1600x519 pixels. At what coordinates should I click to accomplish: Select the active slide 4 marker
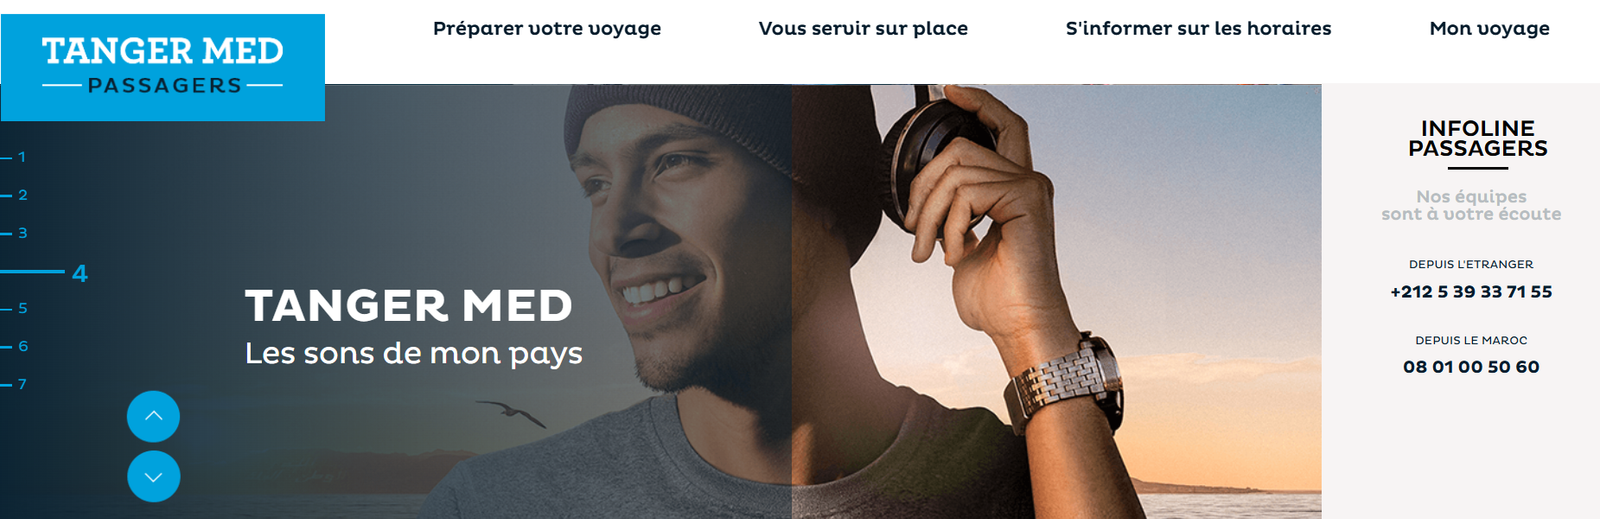click(x=44, y=273)
